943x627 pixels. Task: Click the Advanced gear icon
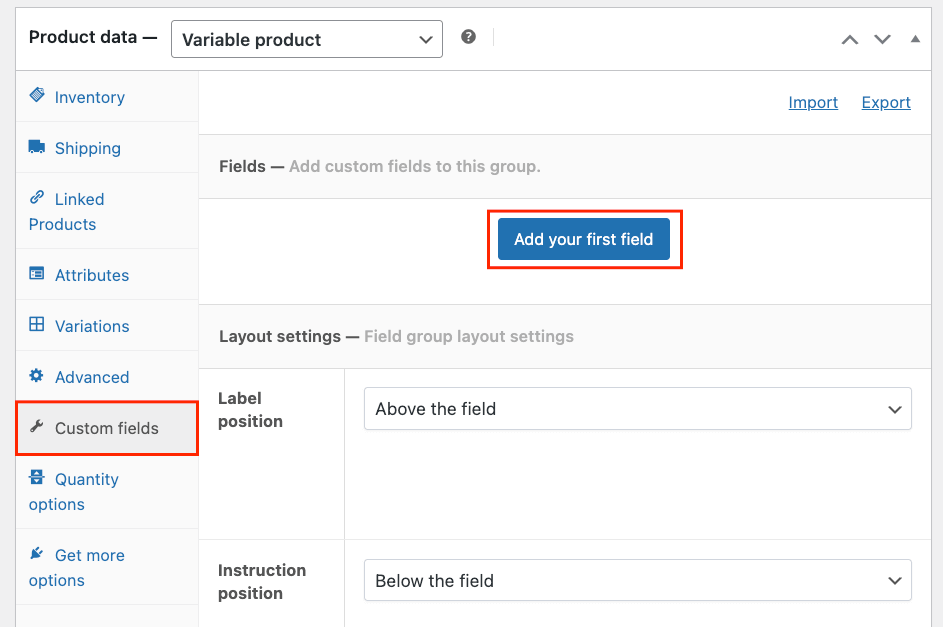[37, 376]
